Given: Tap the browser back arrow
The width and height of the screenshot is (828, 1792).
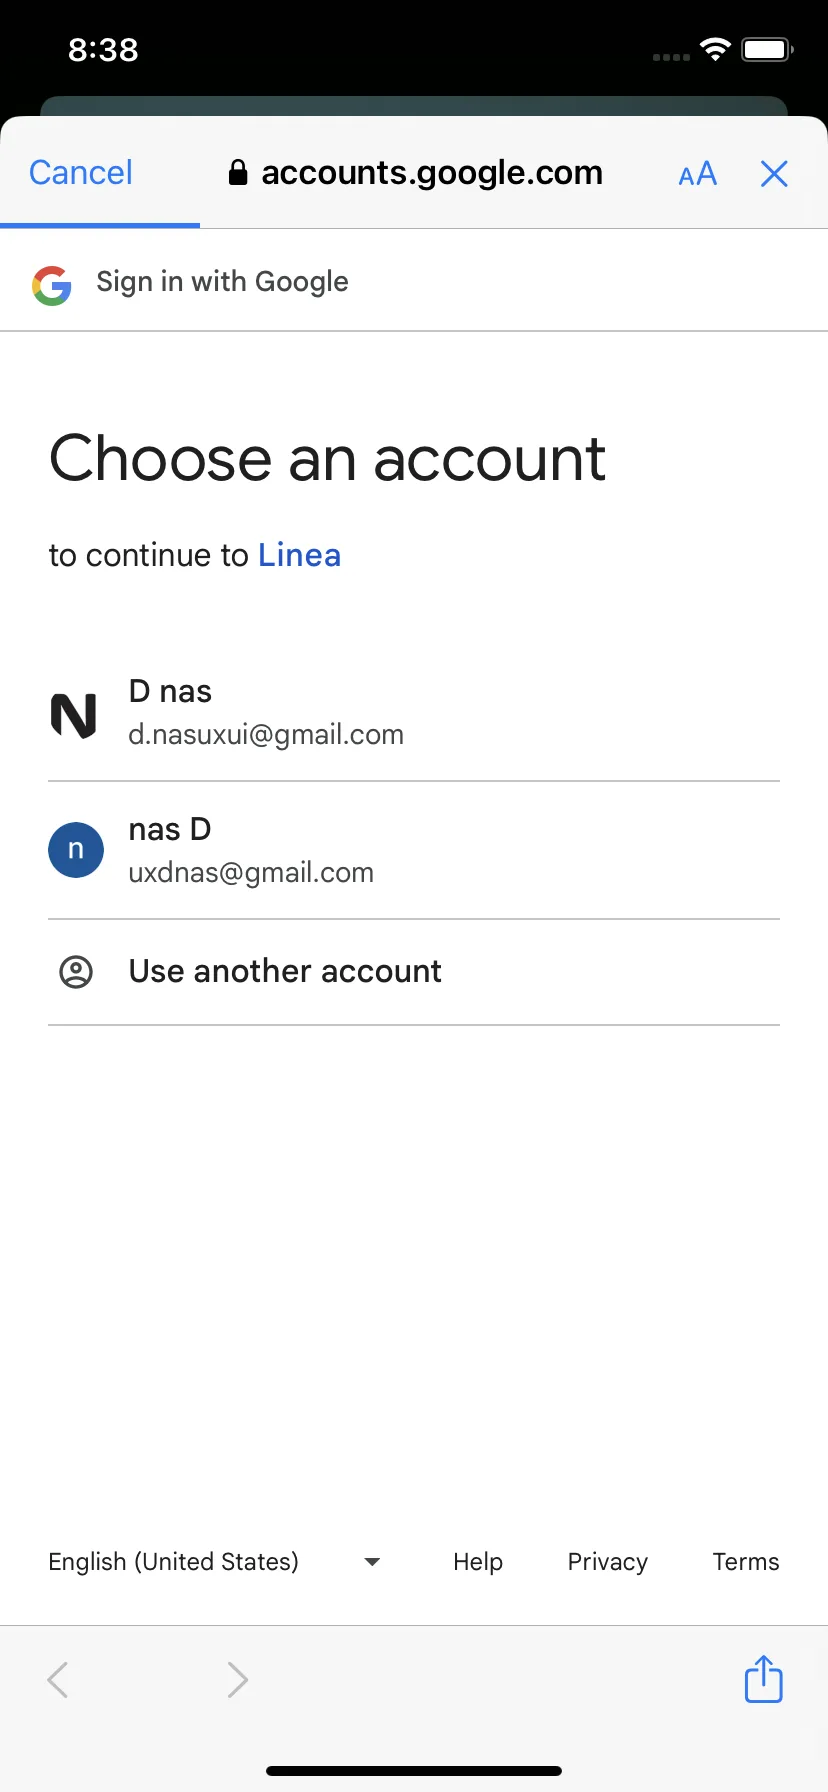Looking at the screenshot, I should click(58, 1680).
